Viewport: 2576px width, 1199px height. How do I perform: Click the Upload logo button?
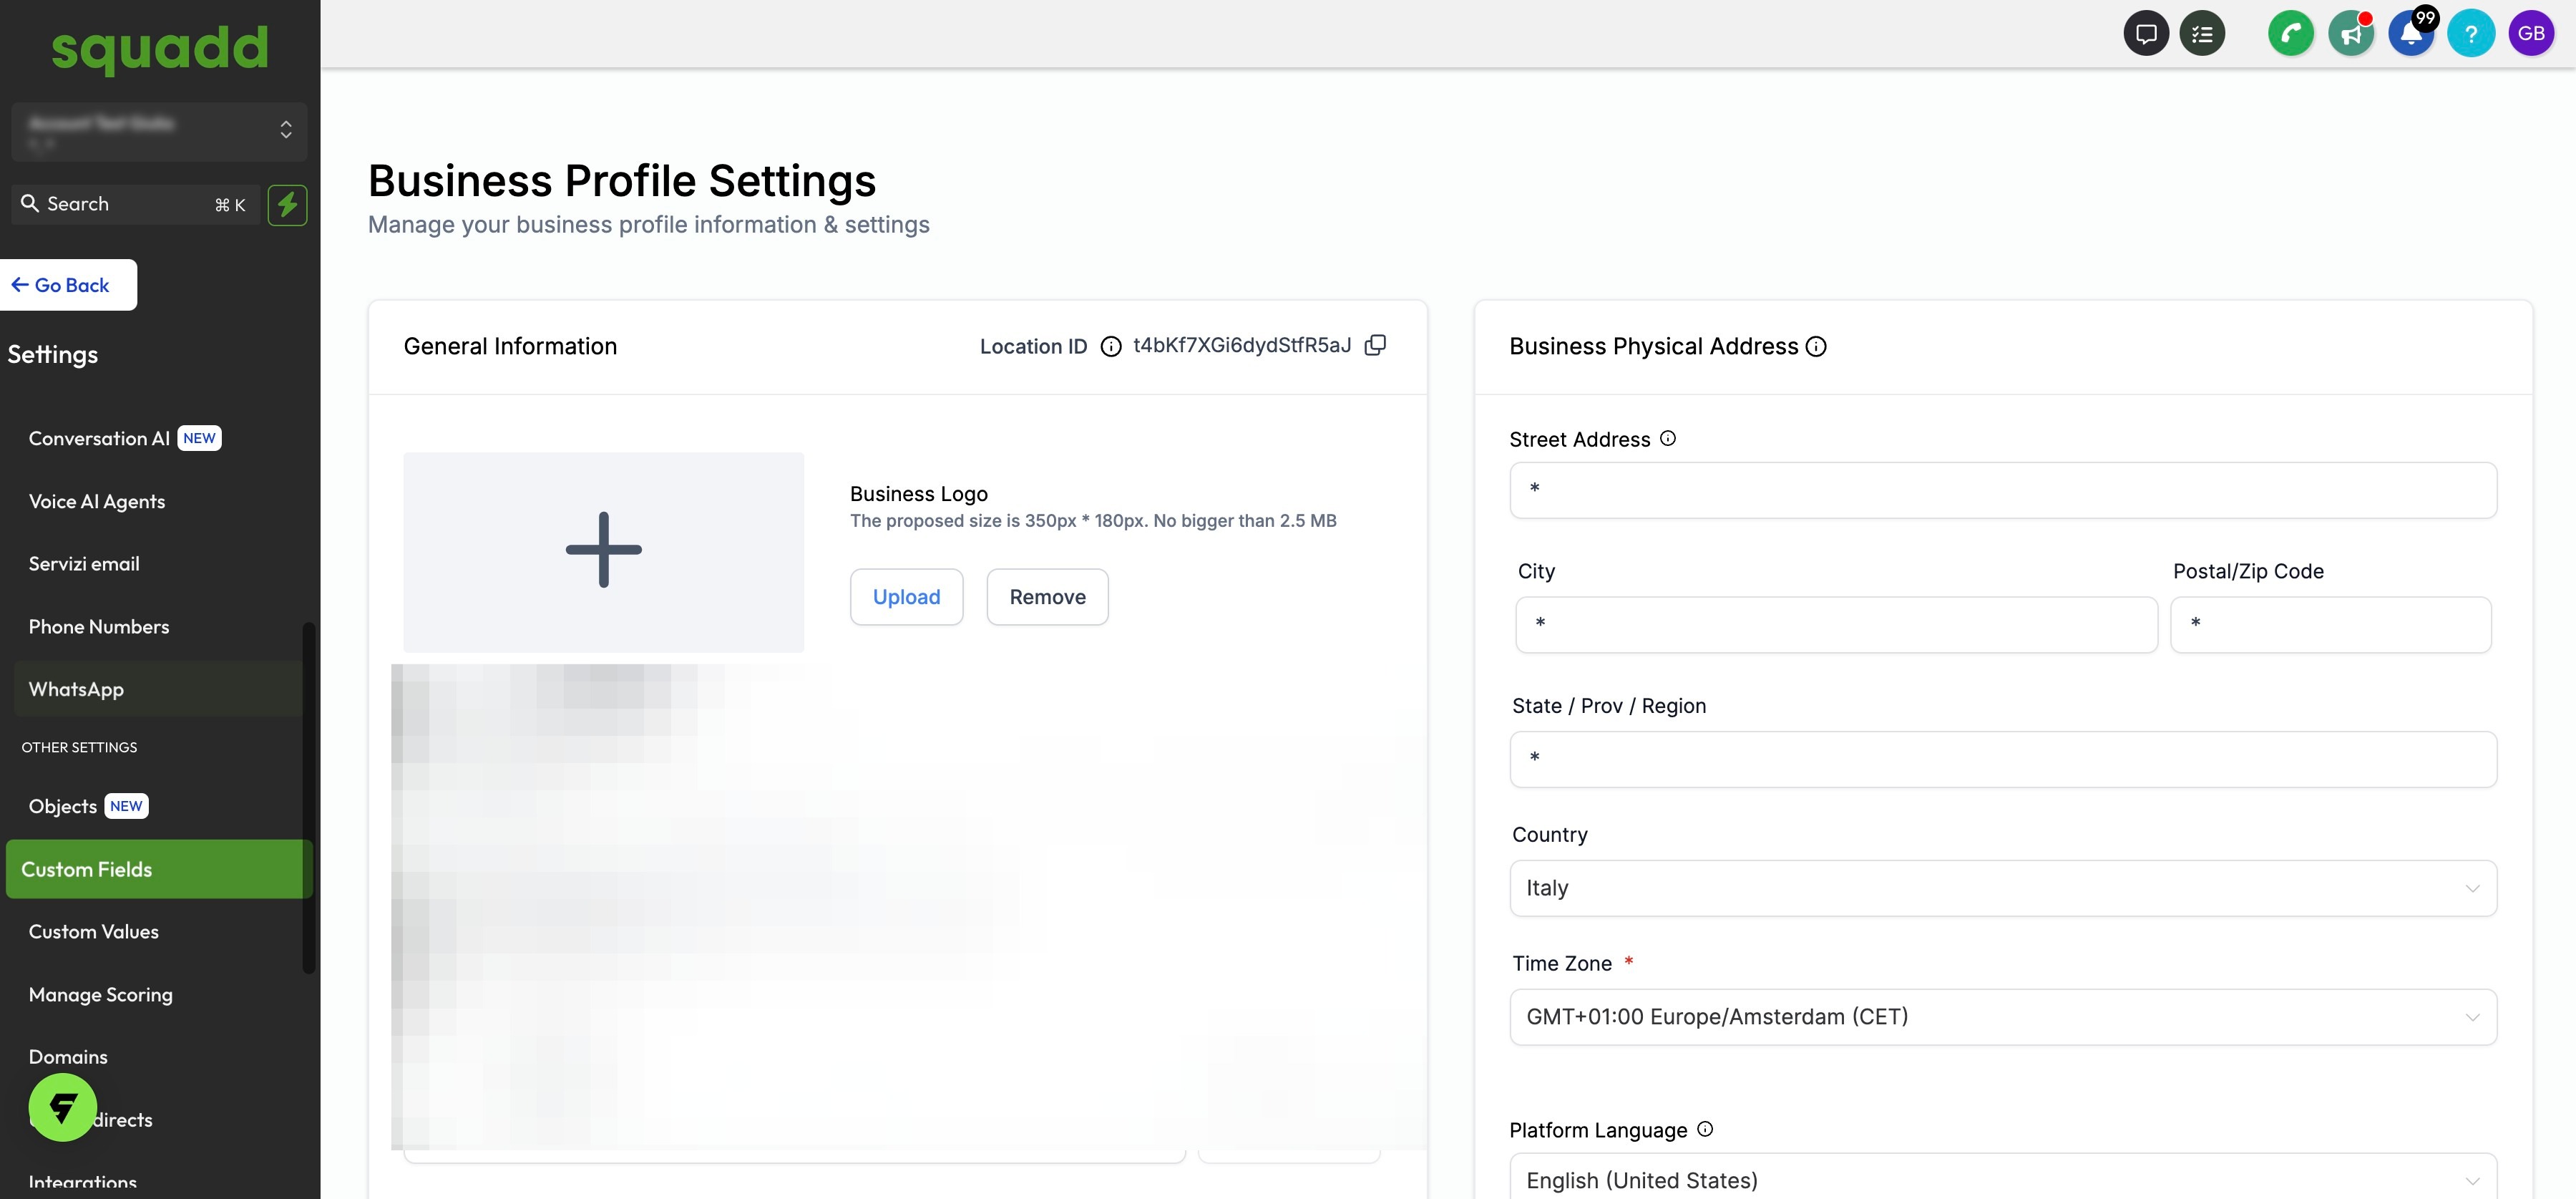pyautogui.click(x=906, y=597)
